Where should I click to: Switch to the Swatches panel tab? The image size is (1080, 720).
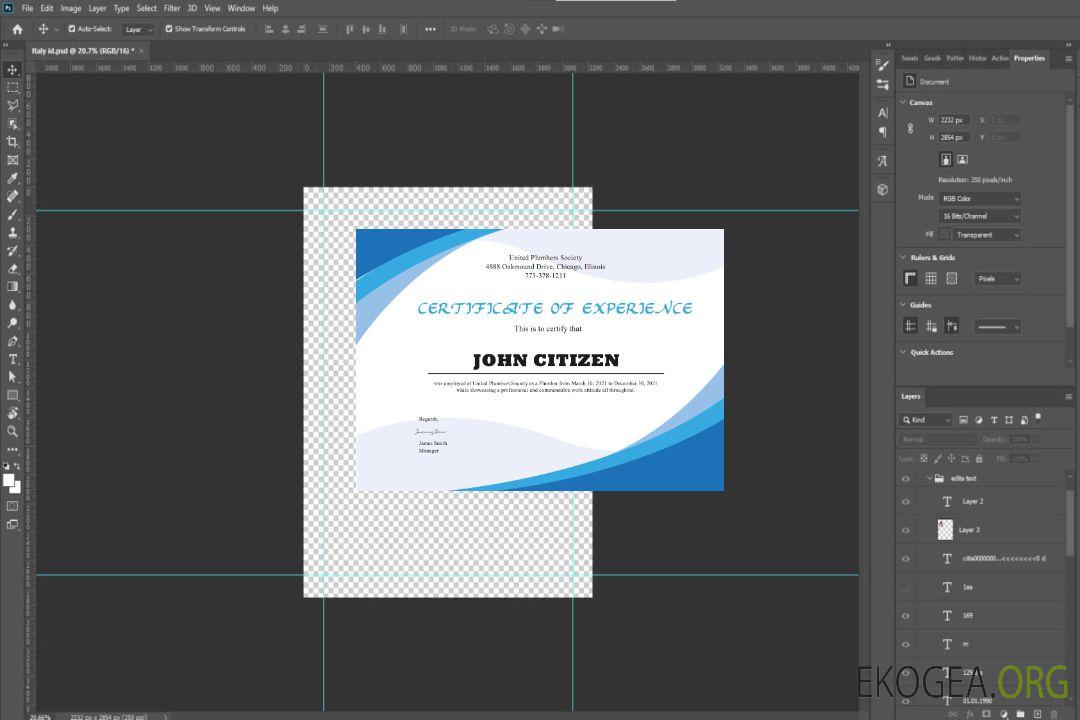[x=909, y=58]
